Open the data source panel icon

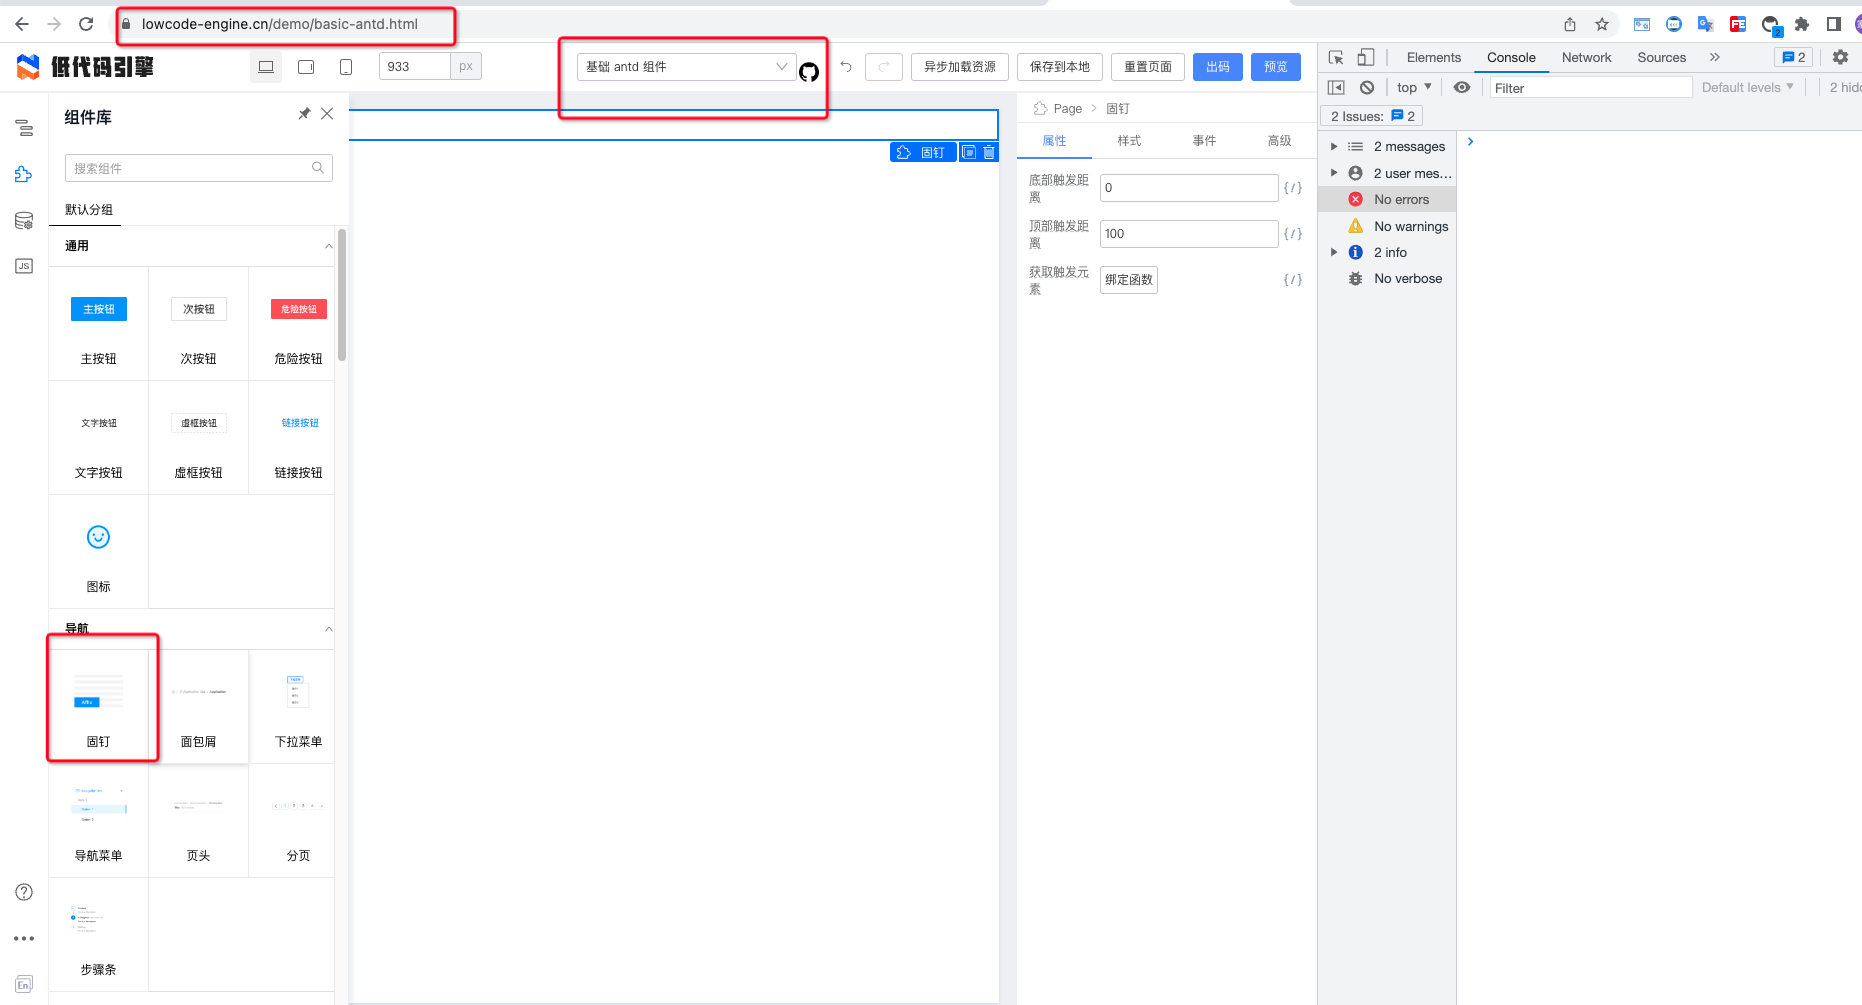click(x=24, y=220)
